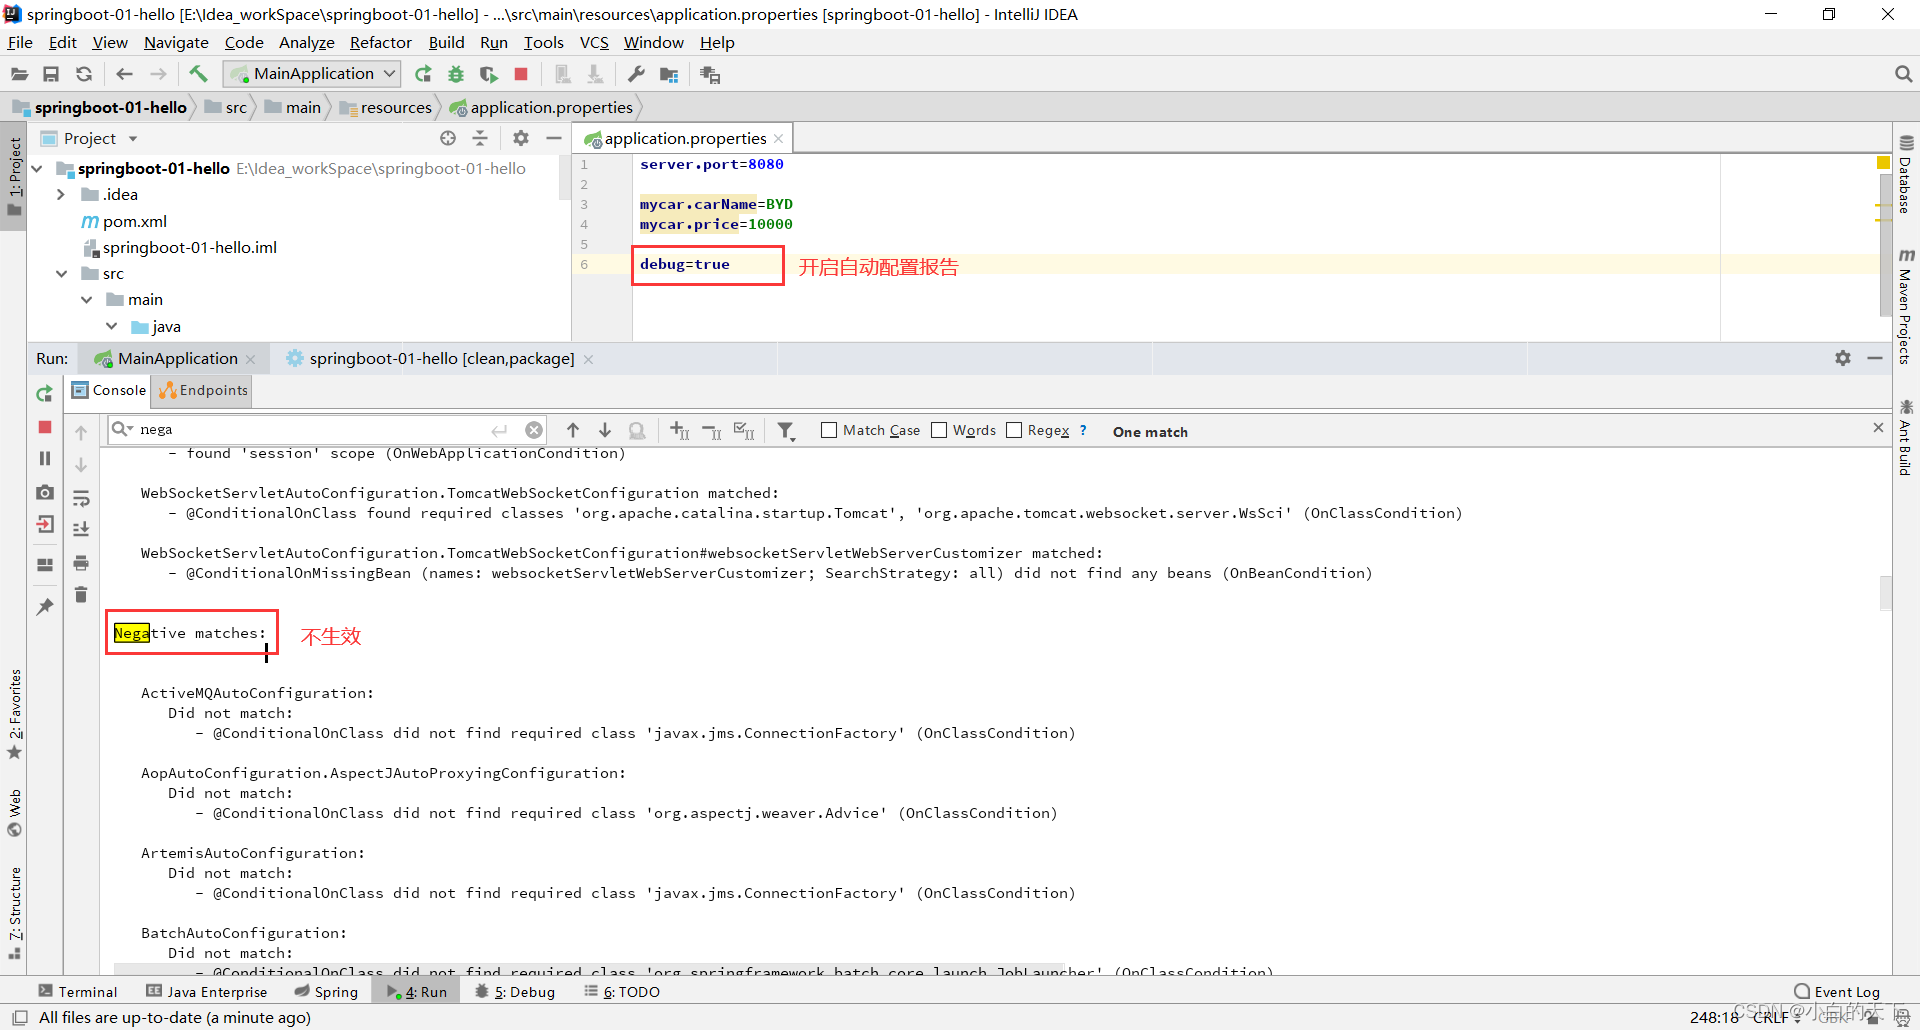Clear the console search text

coord(534,430)
